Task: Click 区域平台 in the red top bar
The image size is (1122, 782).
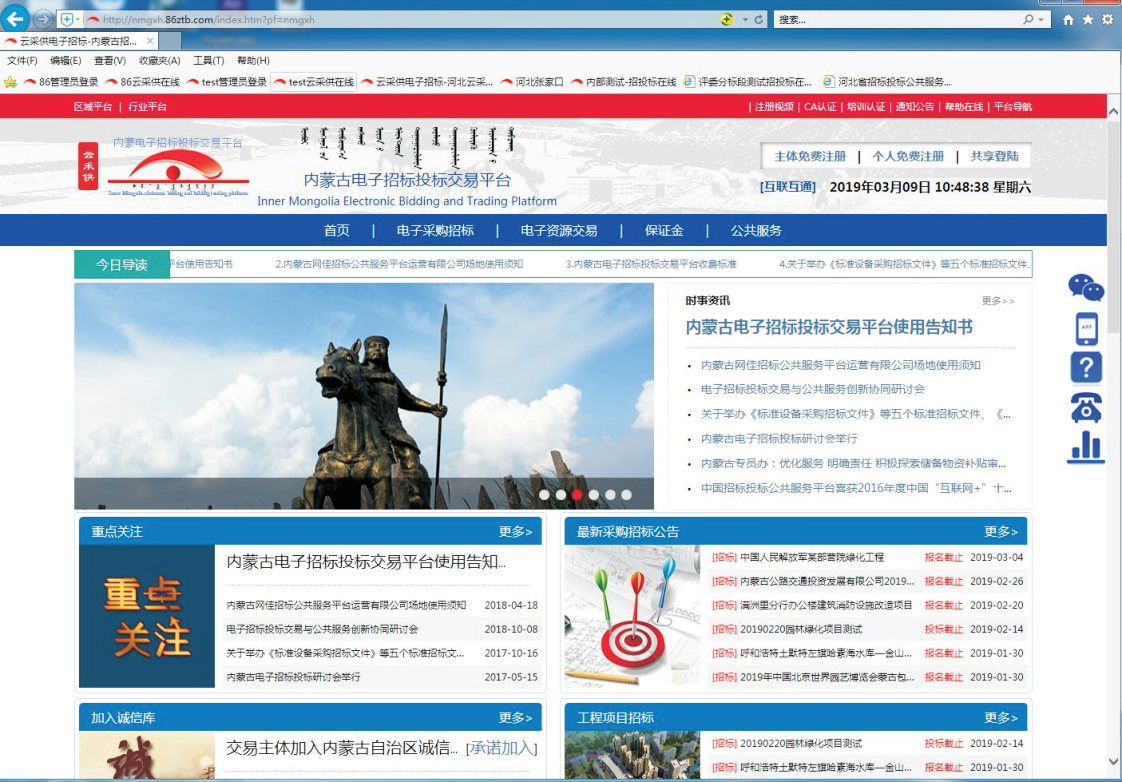Action: [x=93, y=107]
